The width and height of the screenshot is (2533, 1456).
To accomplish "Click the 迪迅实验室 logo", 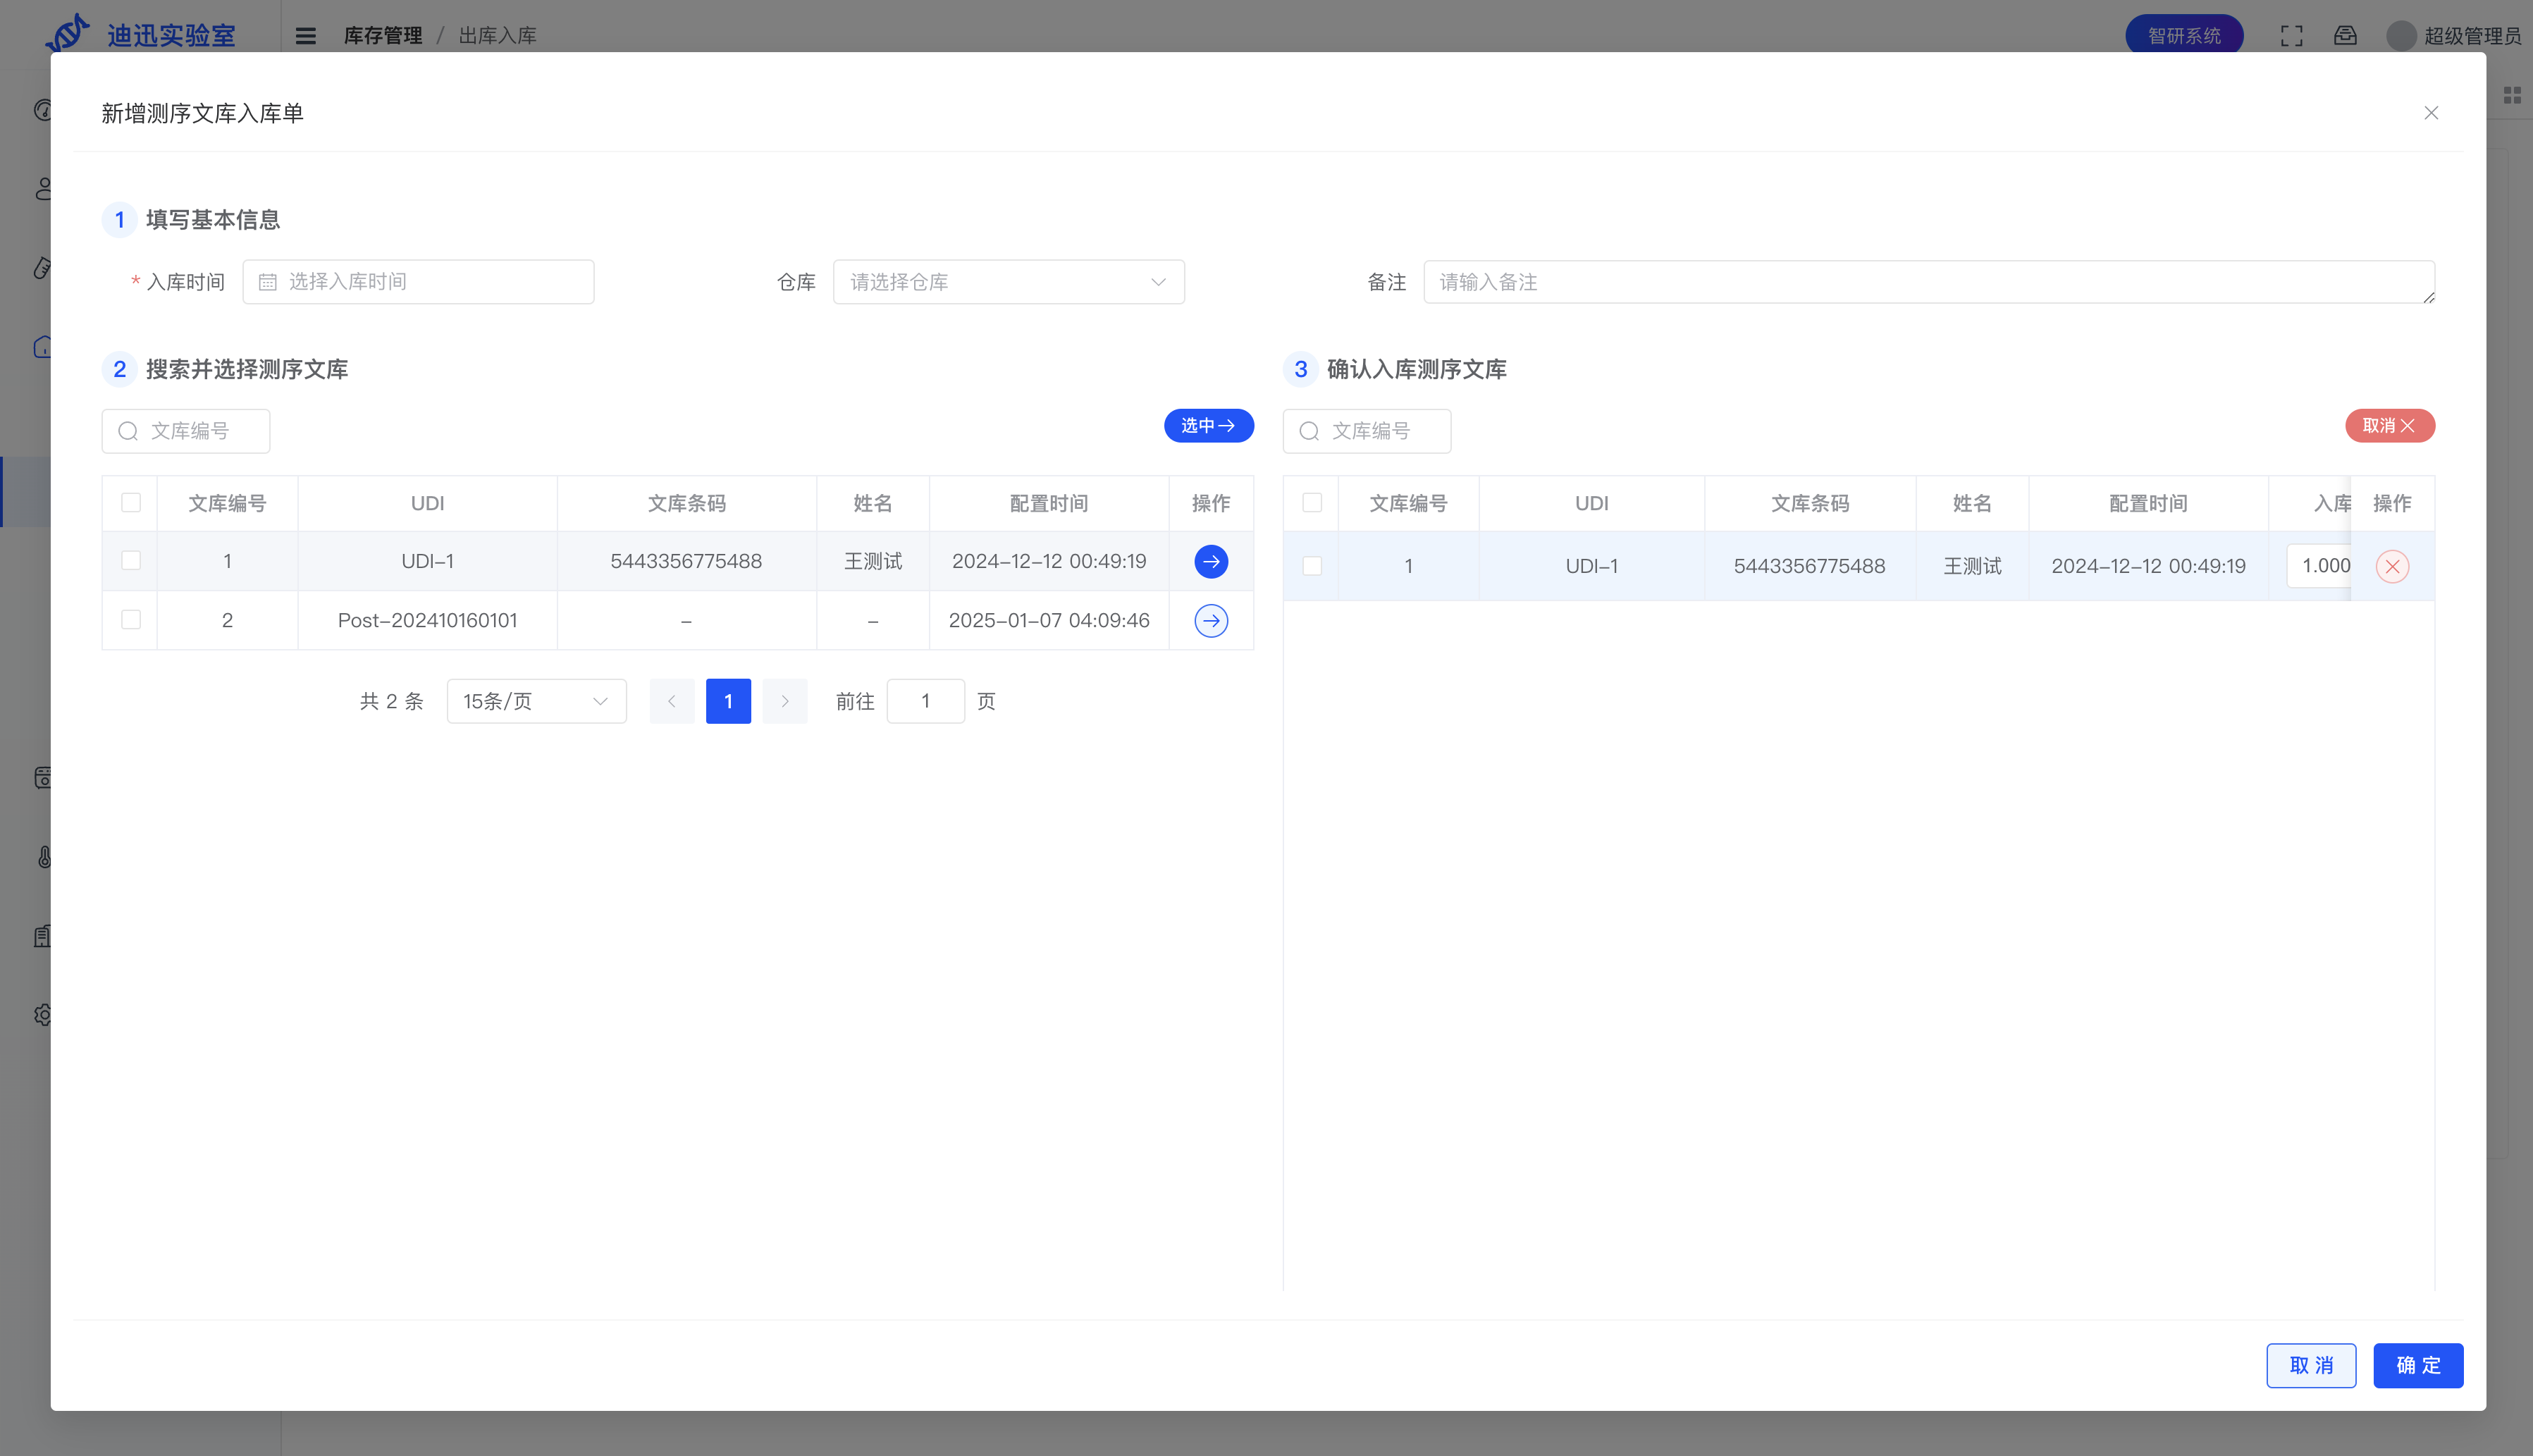I will coord(140,34).
